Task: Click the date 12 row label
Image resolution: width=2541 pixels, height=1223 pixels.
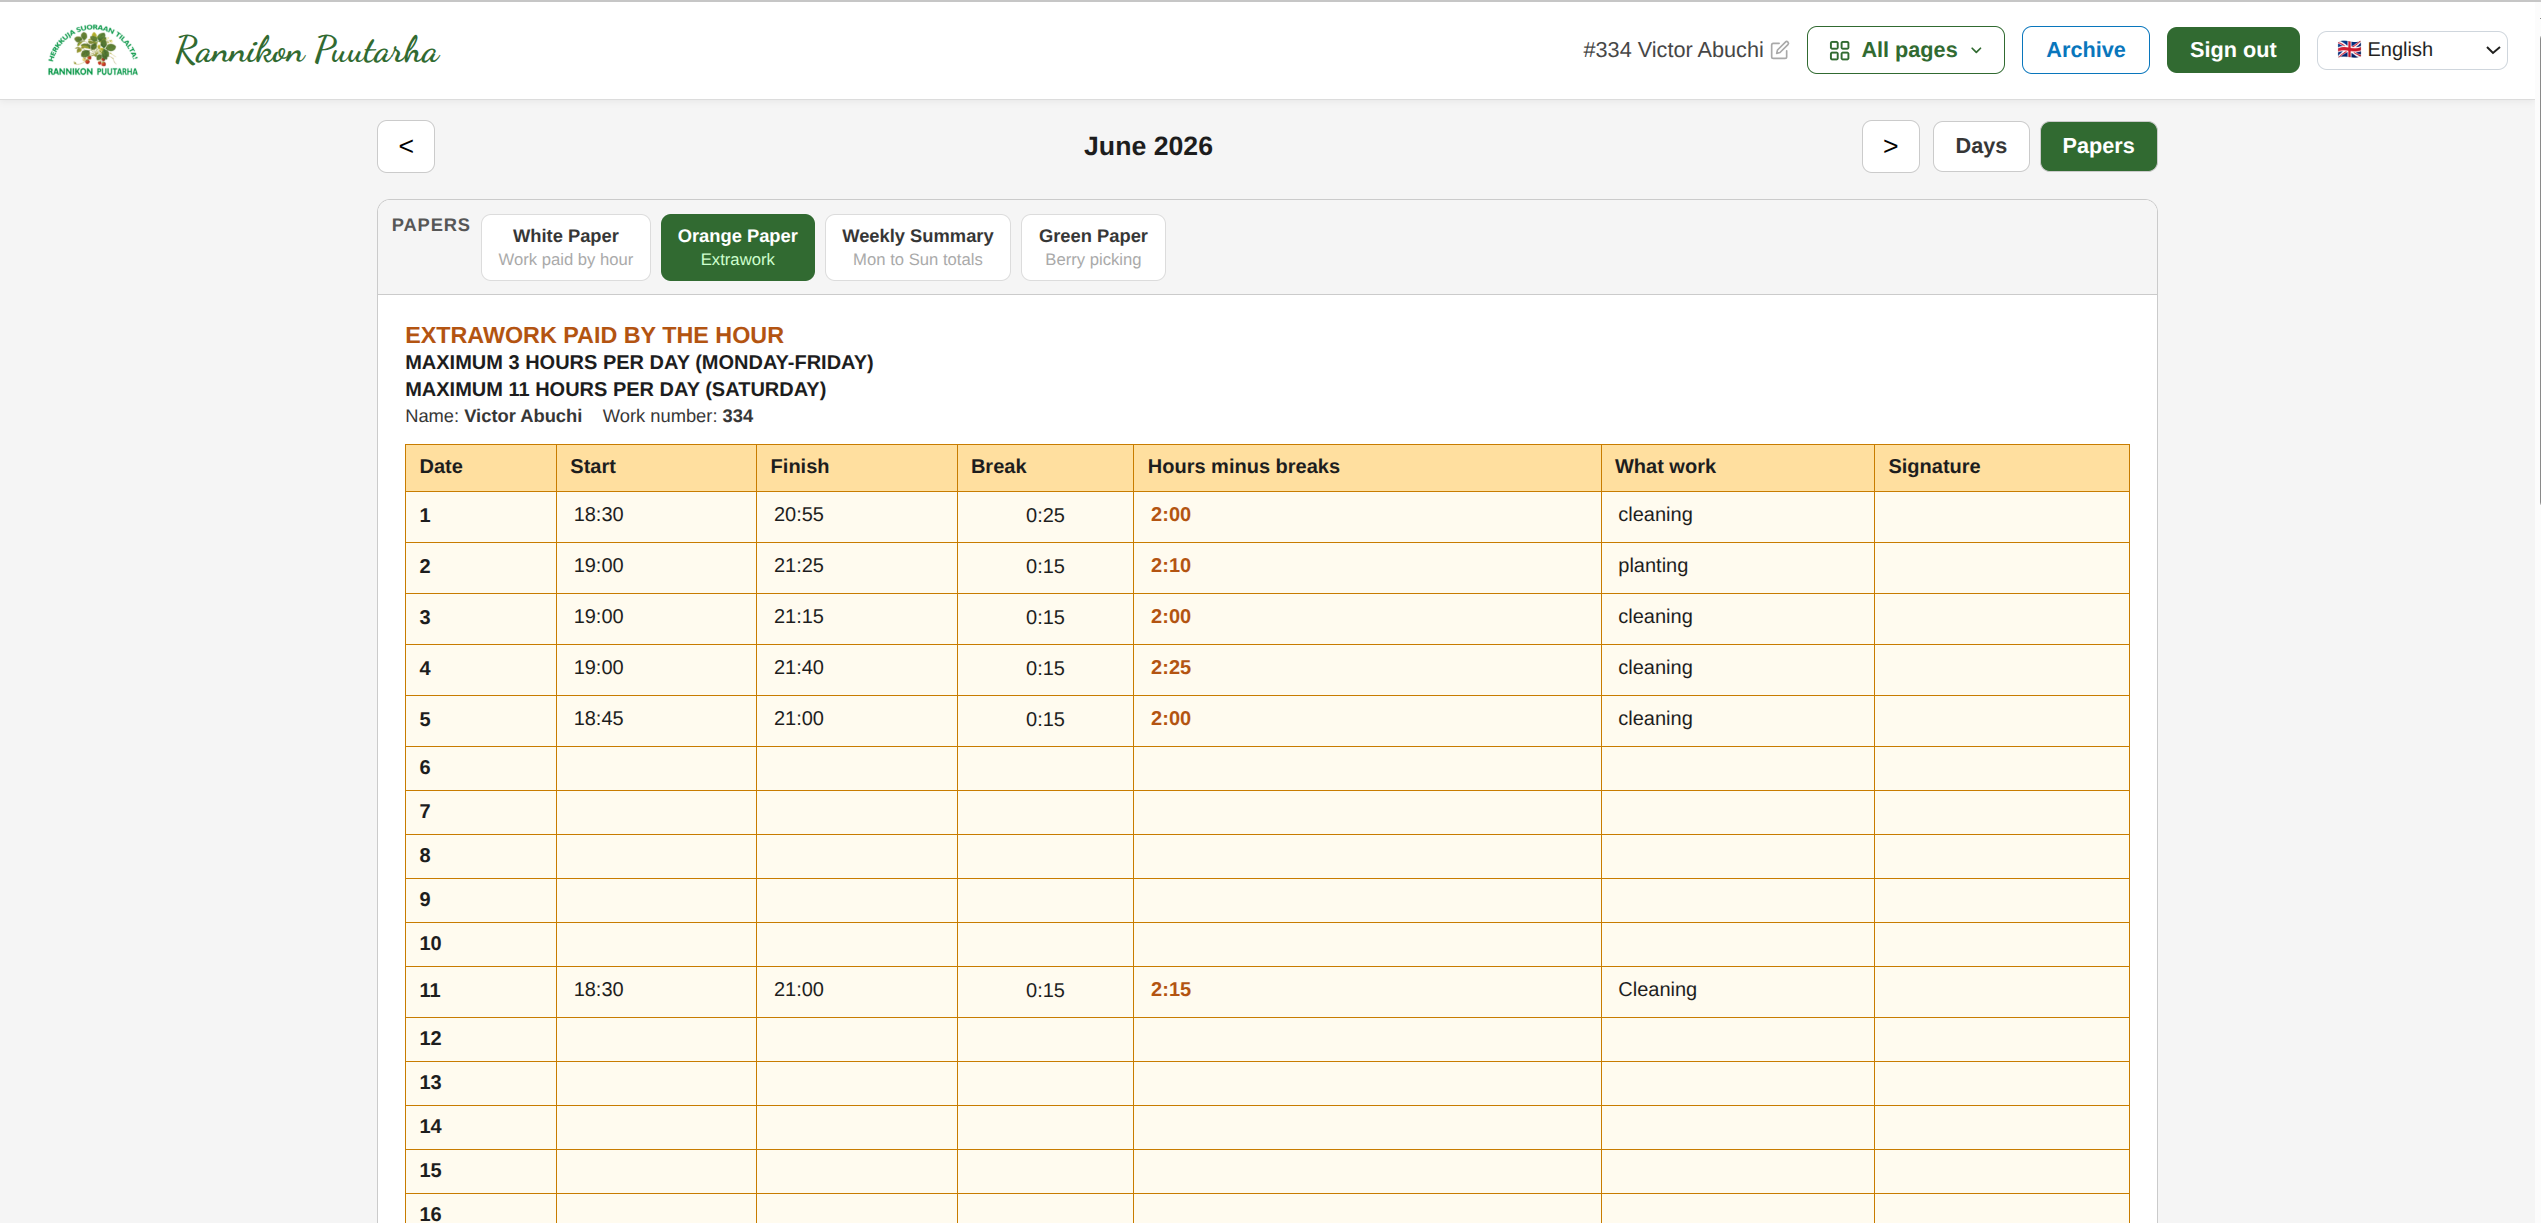Action: pos(430,1039)
